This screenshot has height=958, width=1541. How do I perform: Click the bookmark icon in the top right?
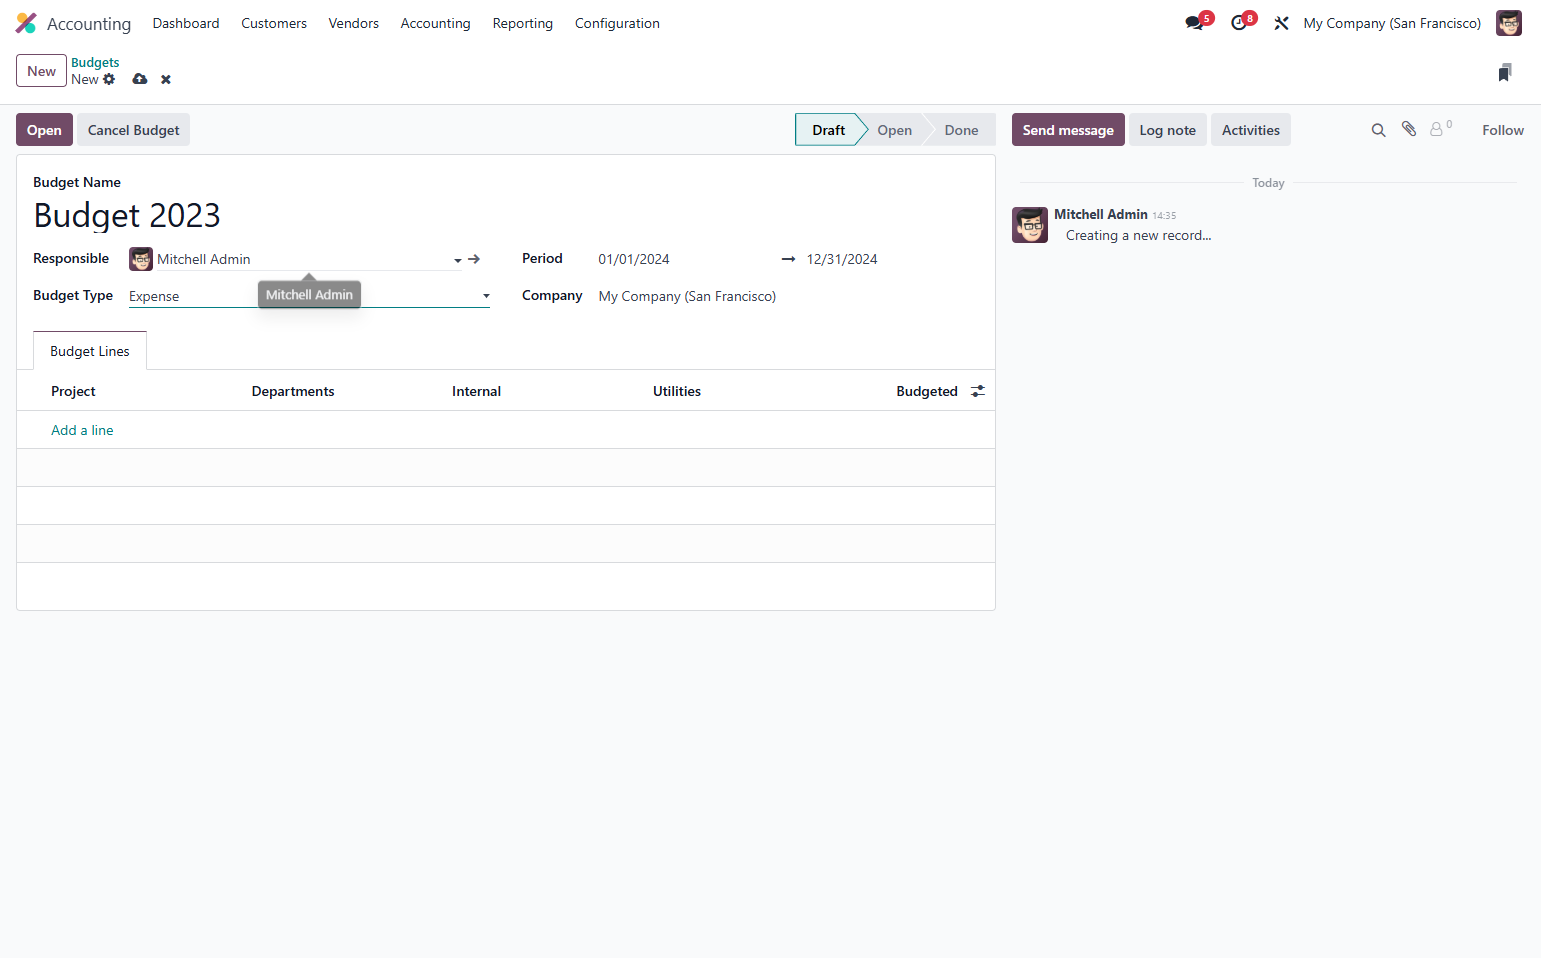1505,72
